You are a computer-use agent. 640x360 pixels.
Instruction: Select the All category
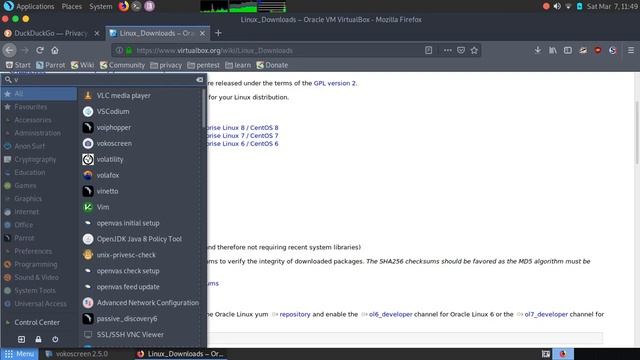coord(38,93)
